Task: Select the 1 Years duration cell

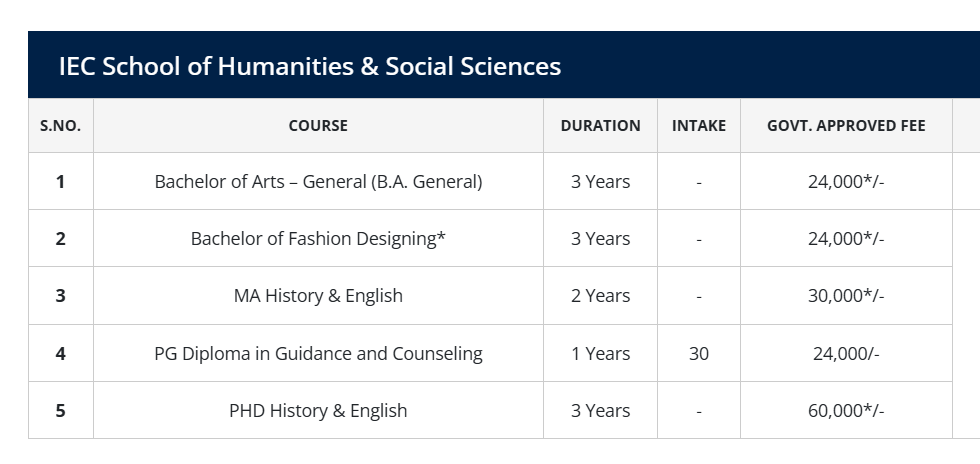Action: pos(600,354)
